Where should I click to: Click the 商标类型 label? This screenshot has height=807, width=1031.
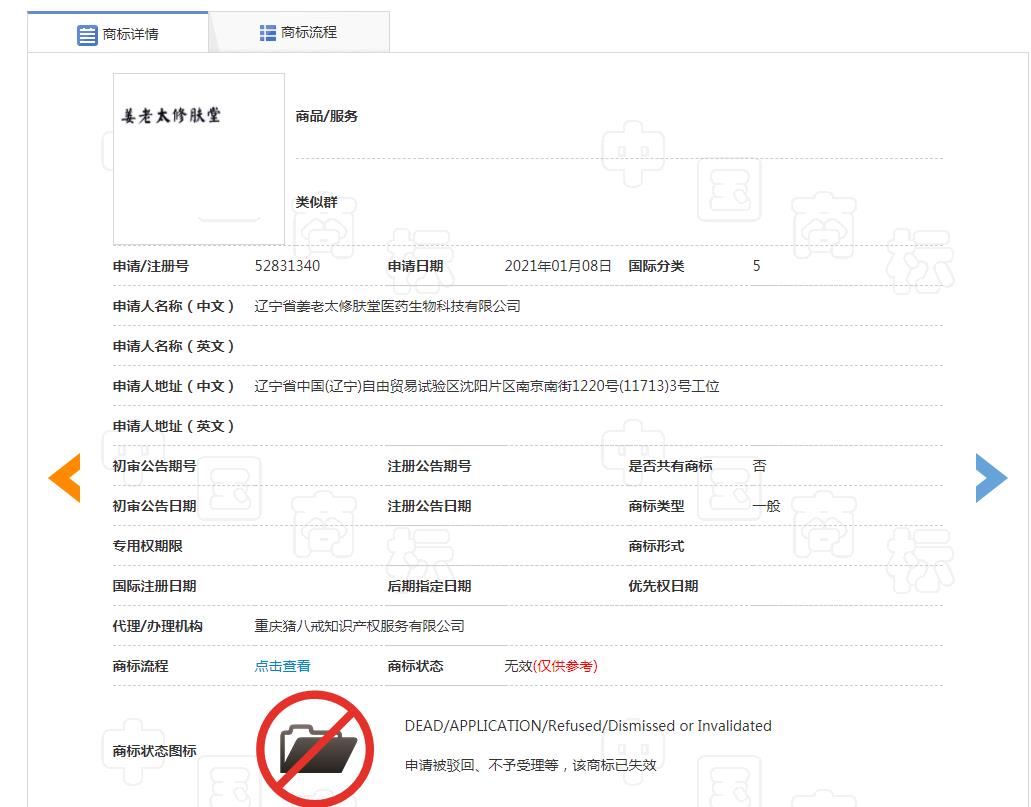tap(656, 506)
